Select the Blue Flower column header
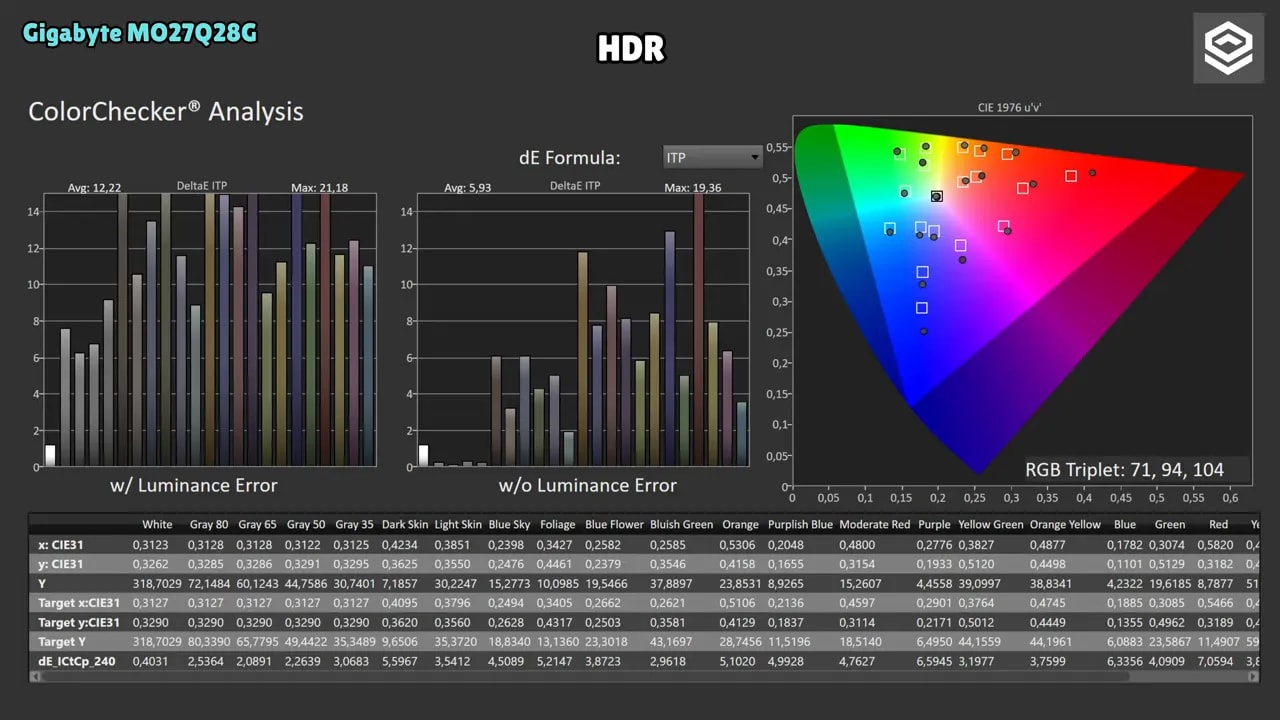This screenshot has height=720, width=1280. tap(613, 525)
